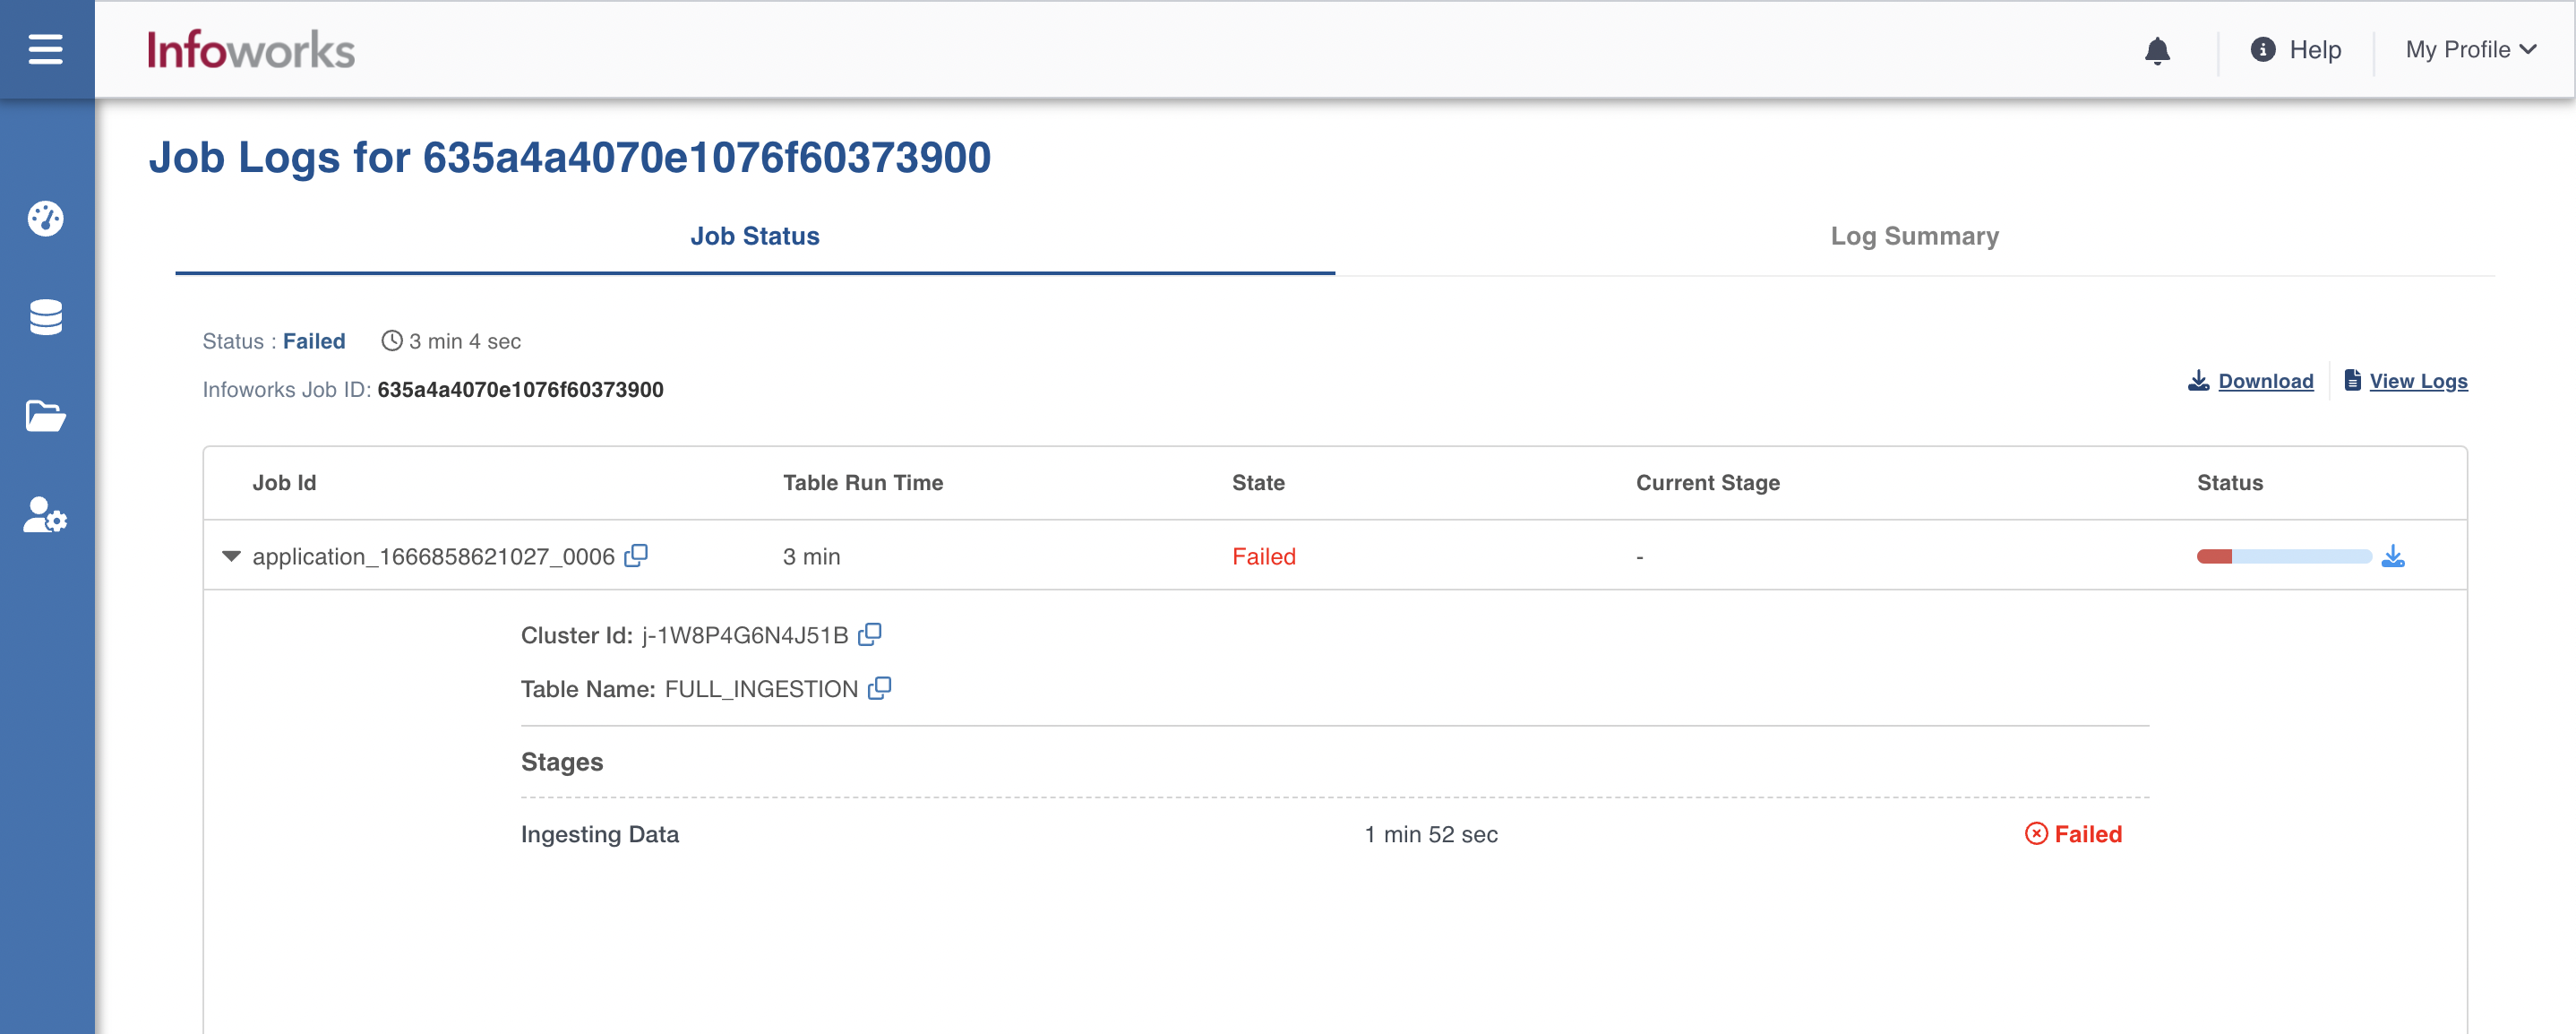This screenshot has width=2576, height=1034.
Task: Select the application_1666858621027_0006 text
Action: (x=433, y=556)
